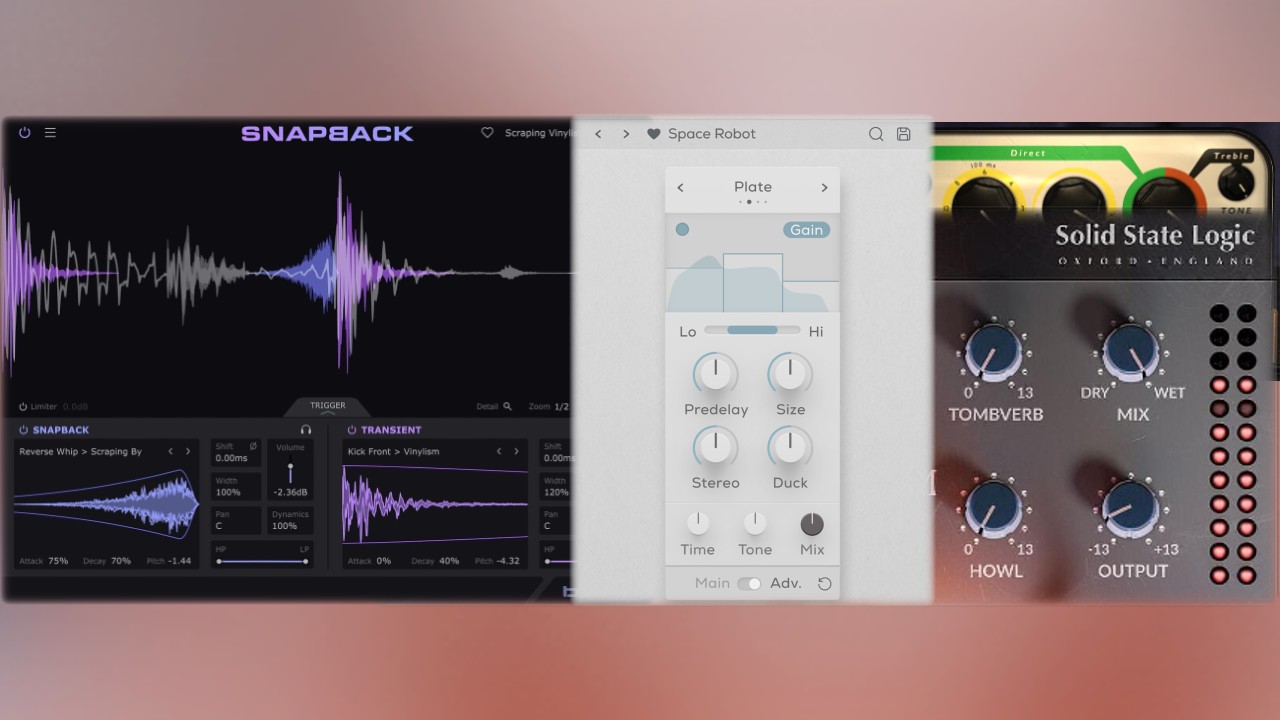This screenshot has height=720, width=1280.
Task: Invert phase icon in Snapback Shift box
Action: tap(253, 446)
